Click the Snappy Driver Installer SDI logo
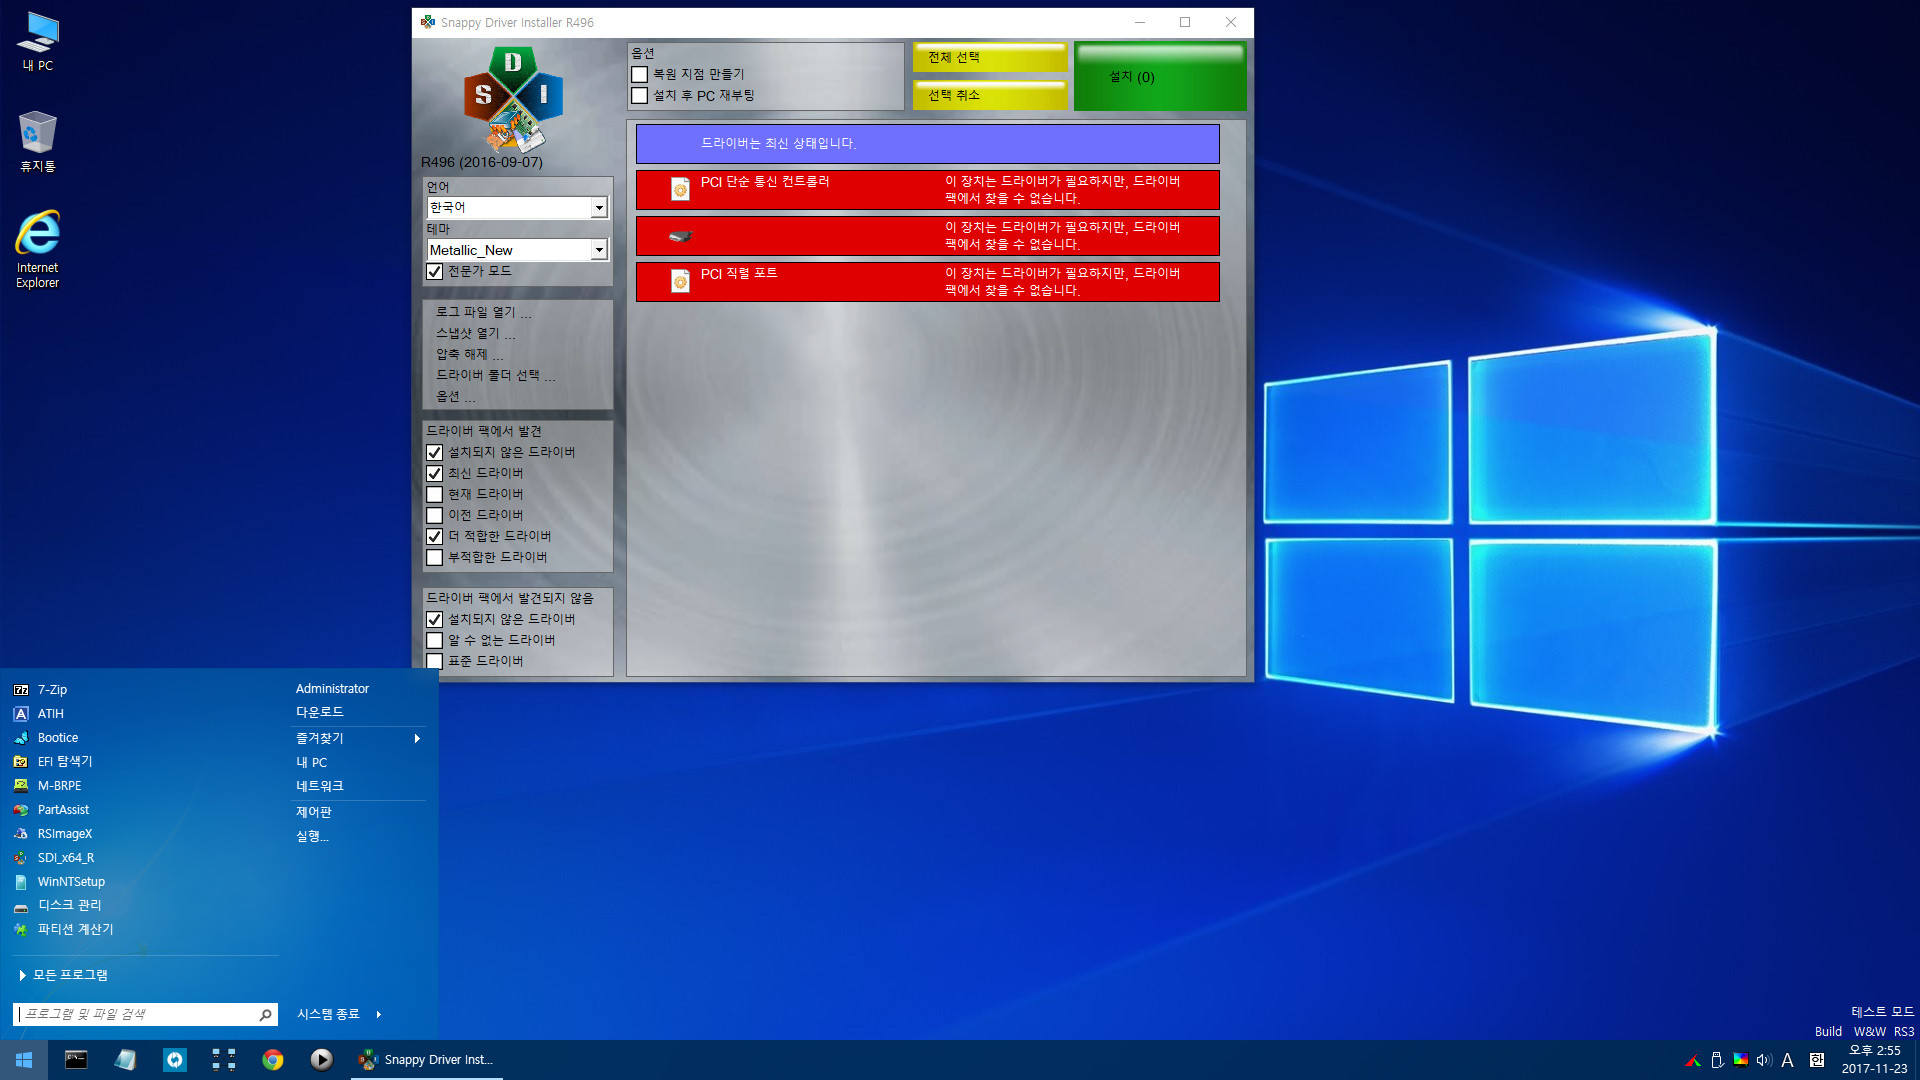This screenshot has width=1920, height=1080. 513,98
